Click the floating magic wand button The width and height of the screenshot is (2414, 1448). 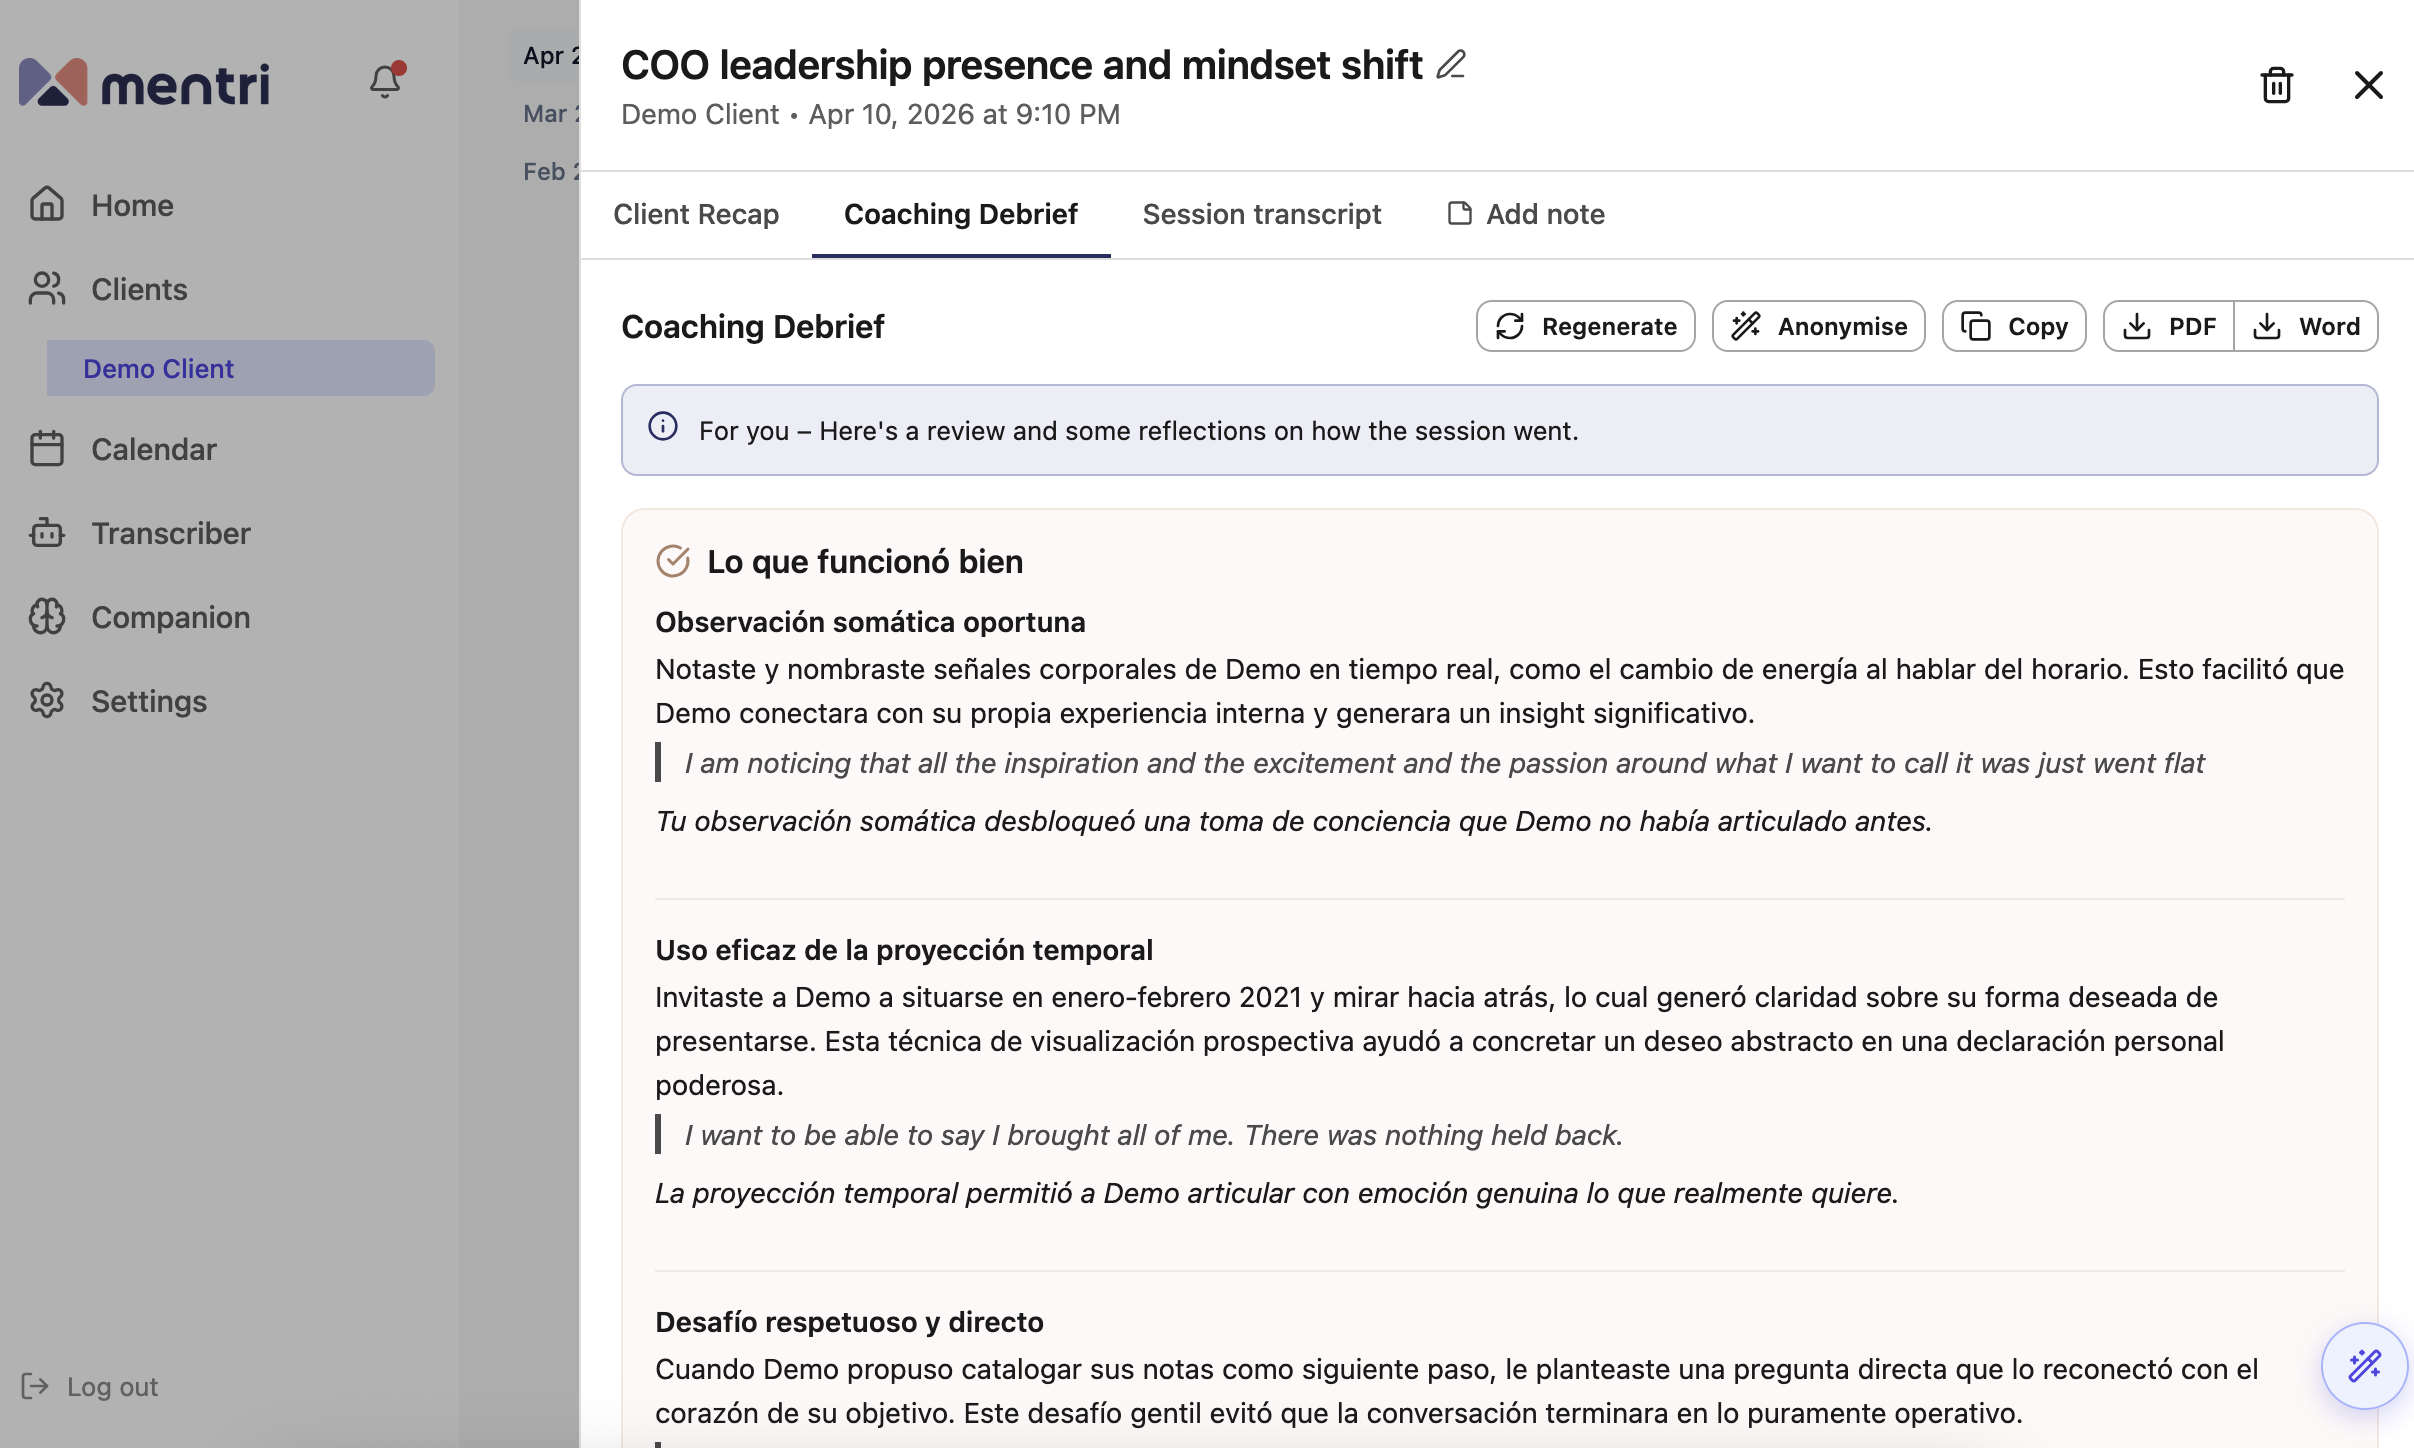[x=2364, y=1365]
